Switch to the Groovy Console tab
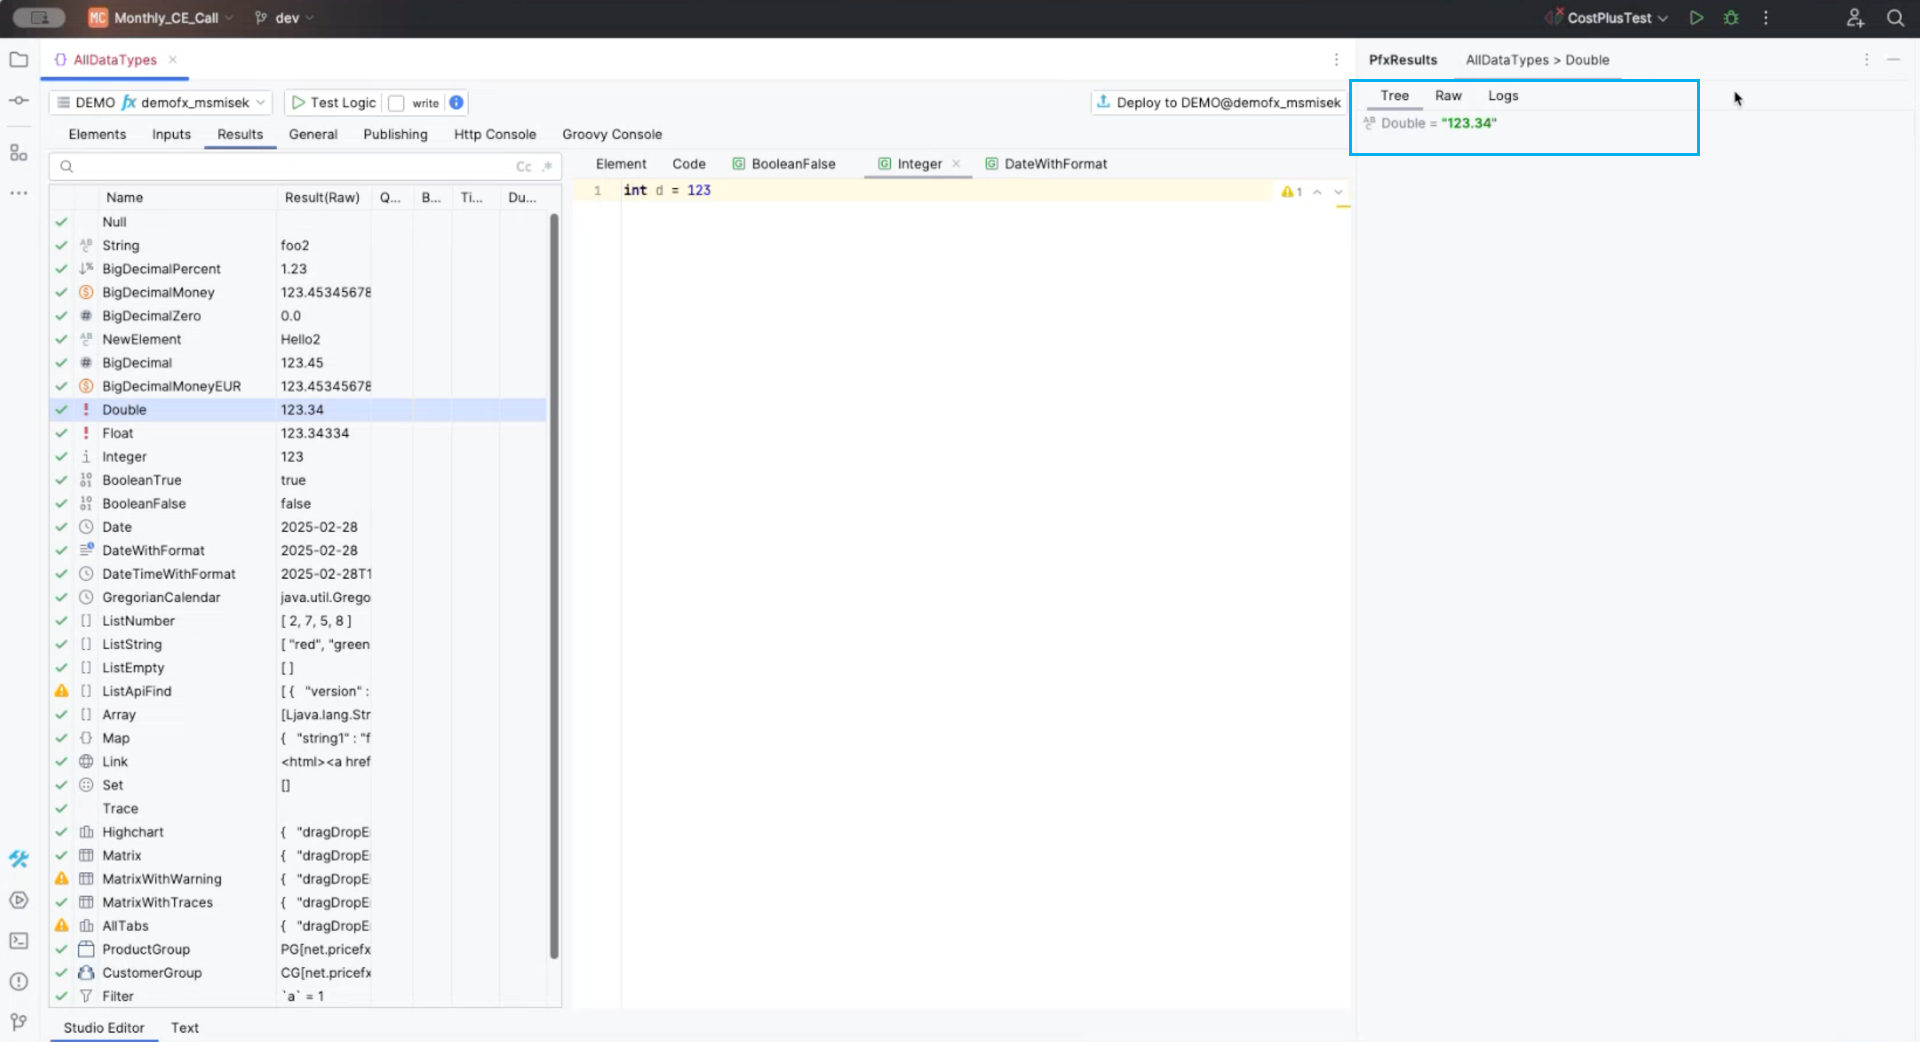 coord(611,134)
